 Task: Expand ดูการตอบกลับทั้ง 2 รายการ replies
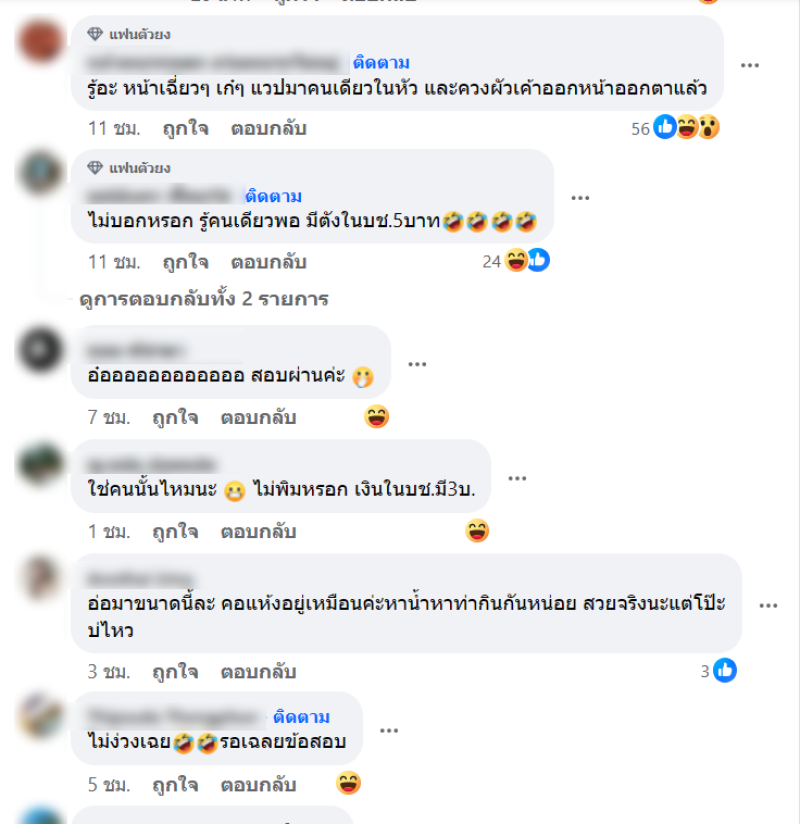tap(204, 299)
